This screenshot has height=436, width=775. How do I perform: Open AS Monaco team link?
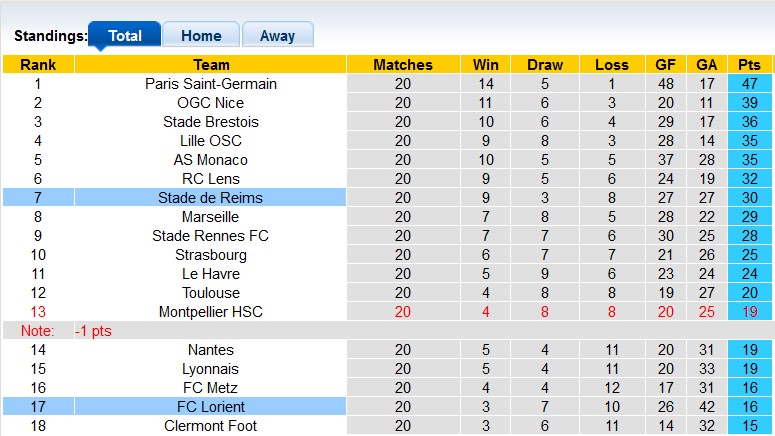pos(211,160)
